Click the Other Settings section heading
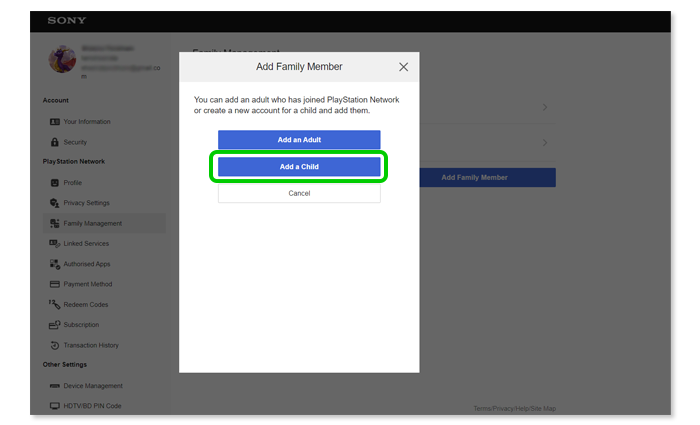700x425 pixels. pos(65,365)
